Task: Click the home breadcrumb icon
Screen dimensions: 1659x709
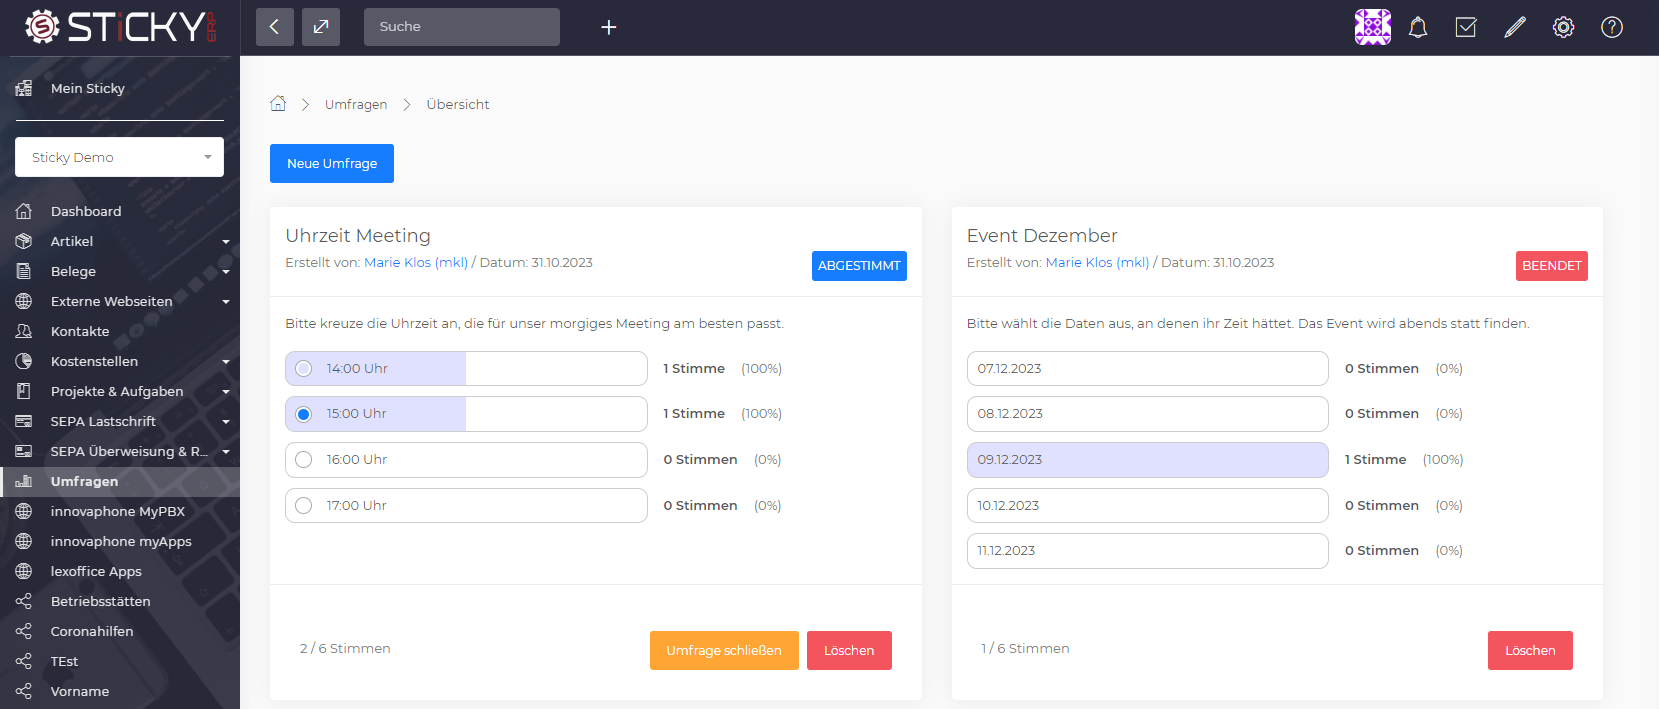Action: [278, 103]
